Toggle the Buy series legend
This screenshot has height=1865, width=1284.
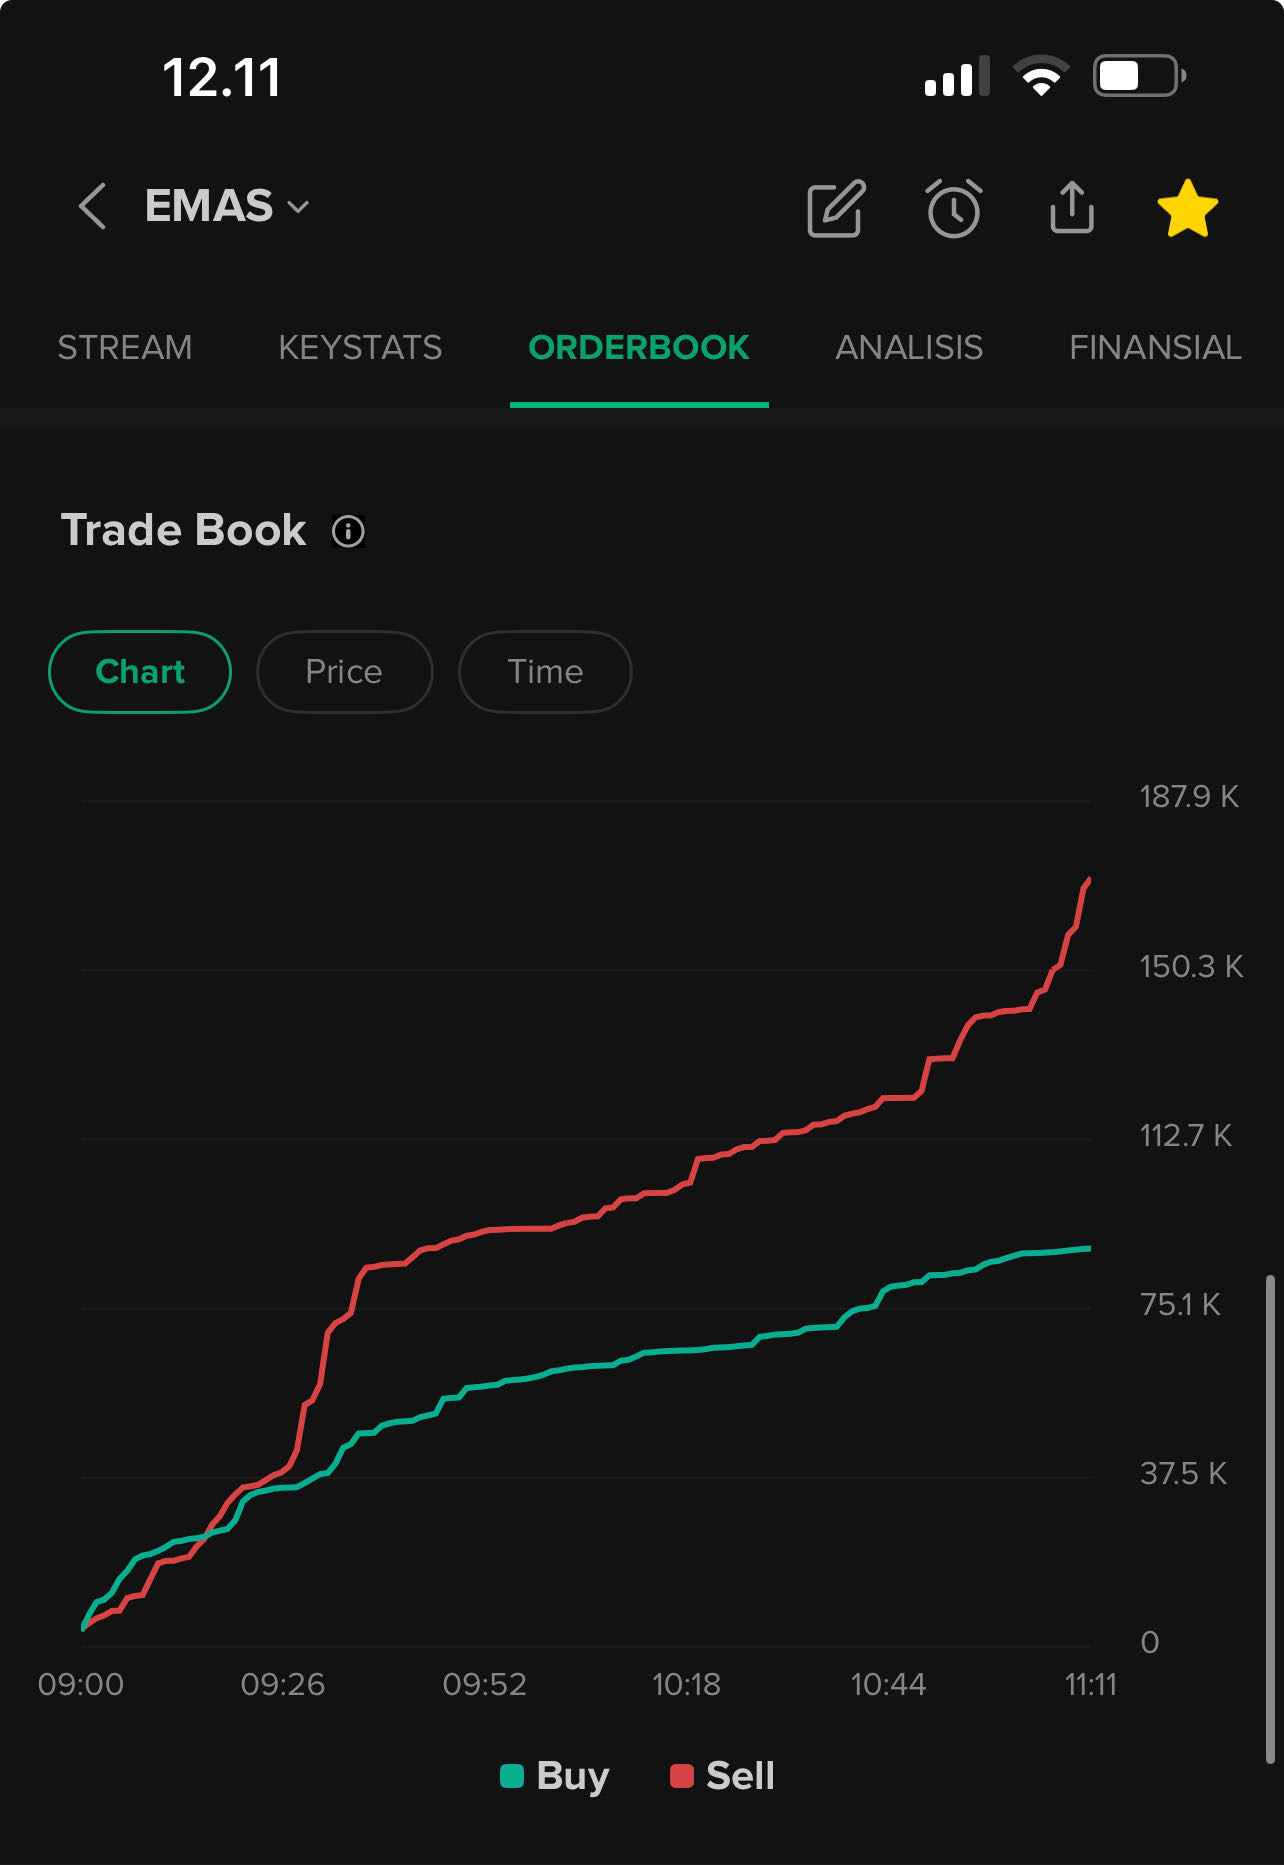[555, 1776]
